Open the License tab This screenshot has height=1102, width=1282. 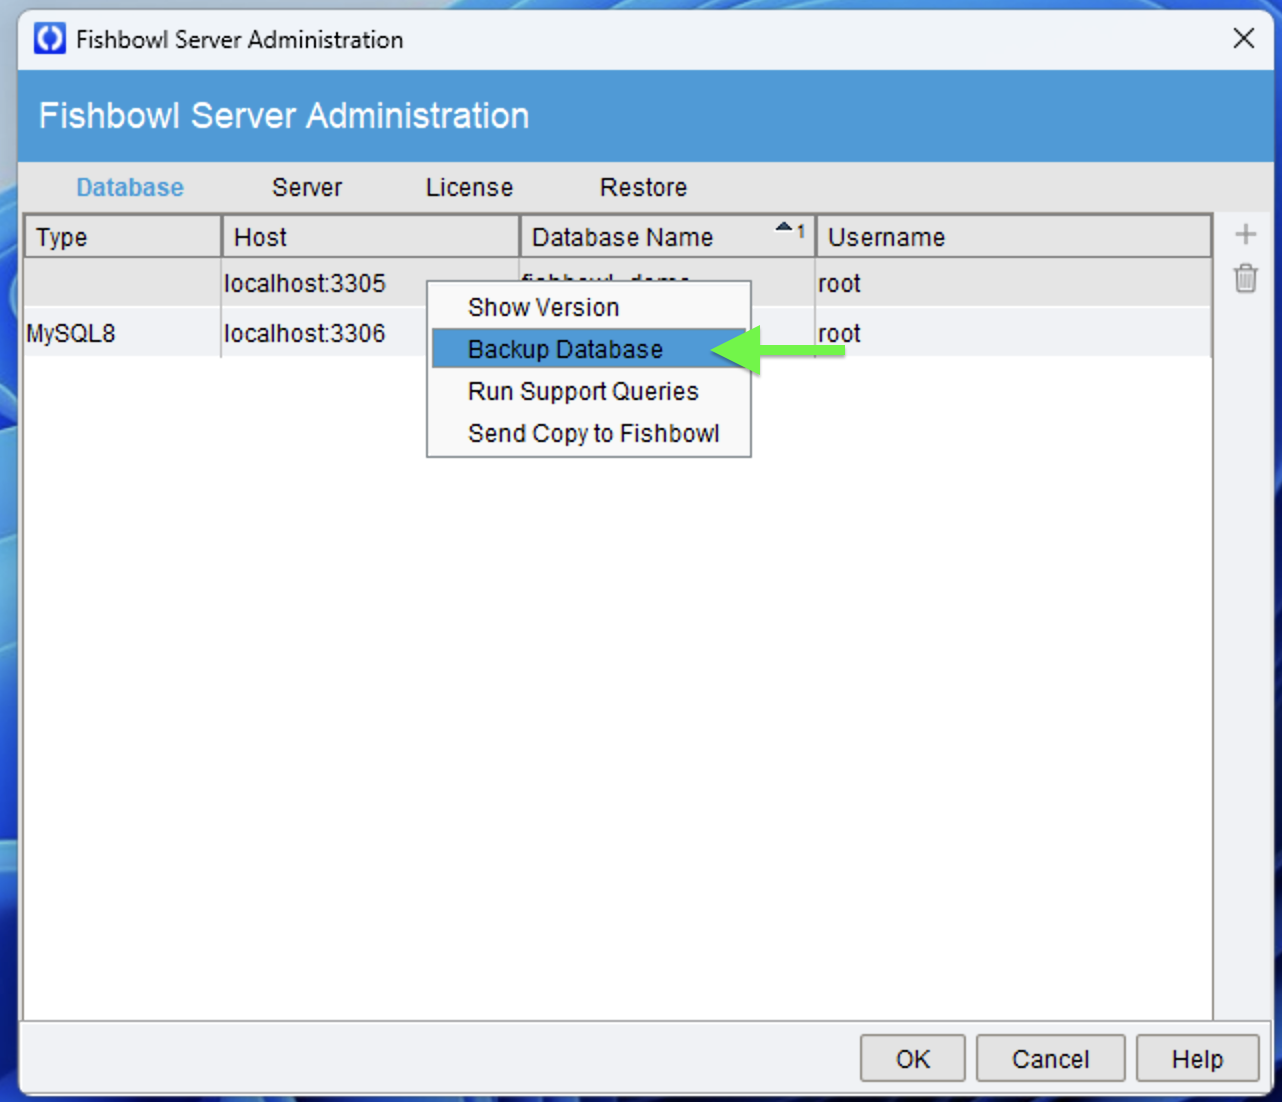(468, 187)
